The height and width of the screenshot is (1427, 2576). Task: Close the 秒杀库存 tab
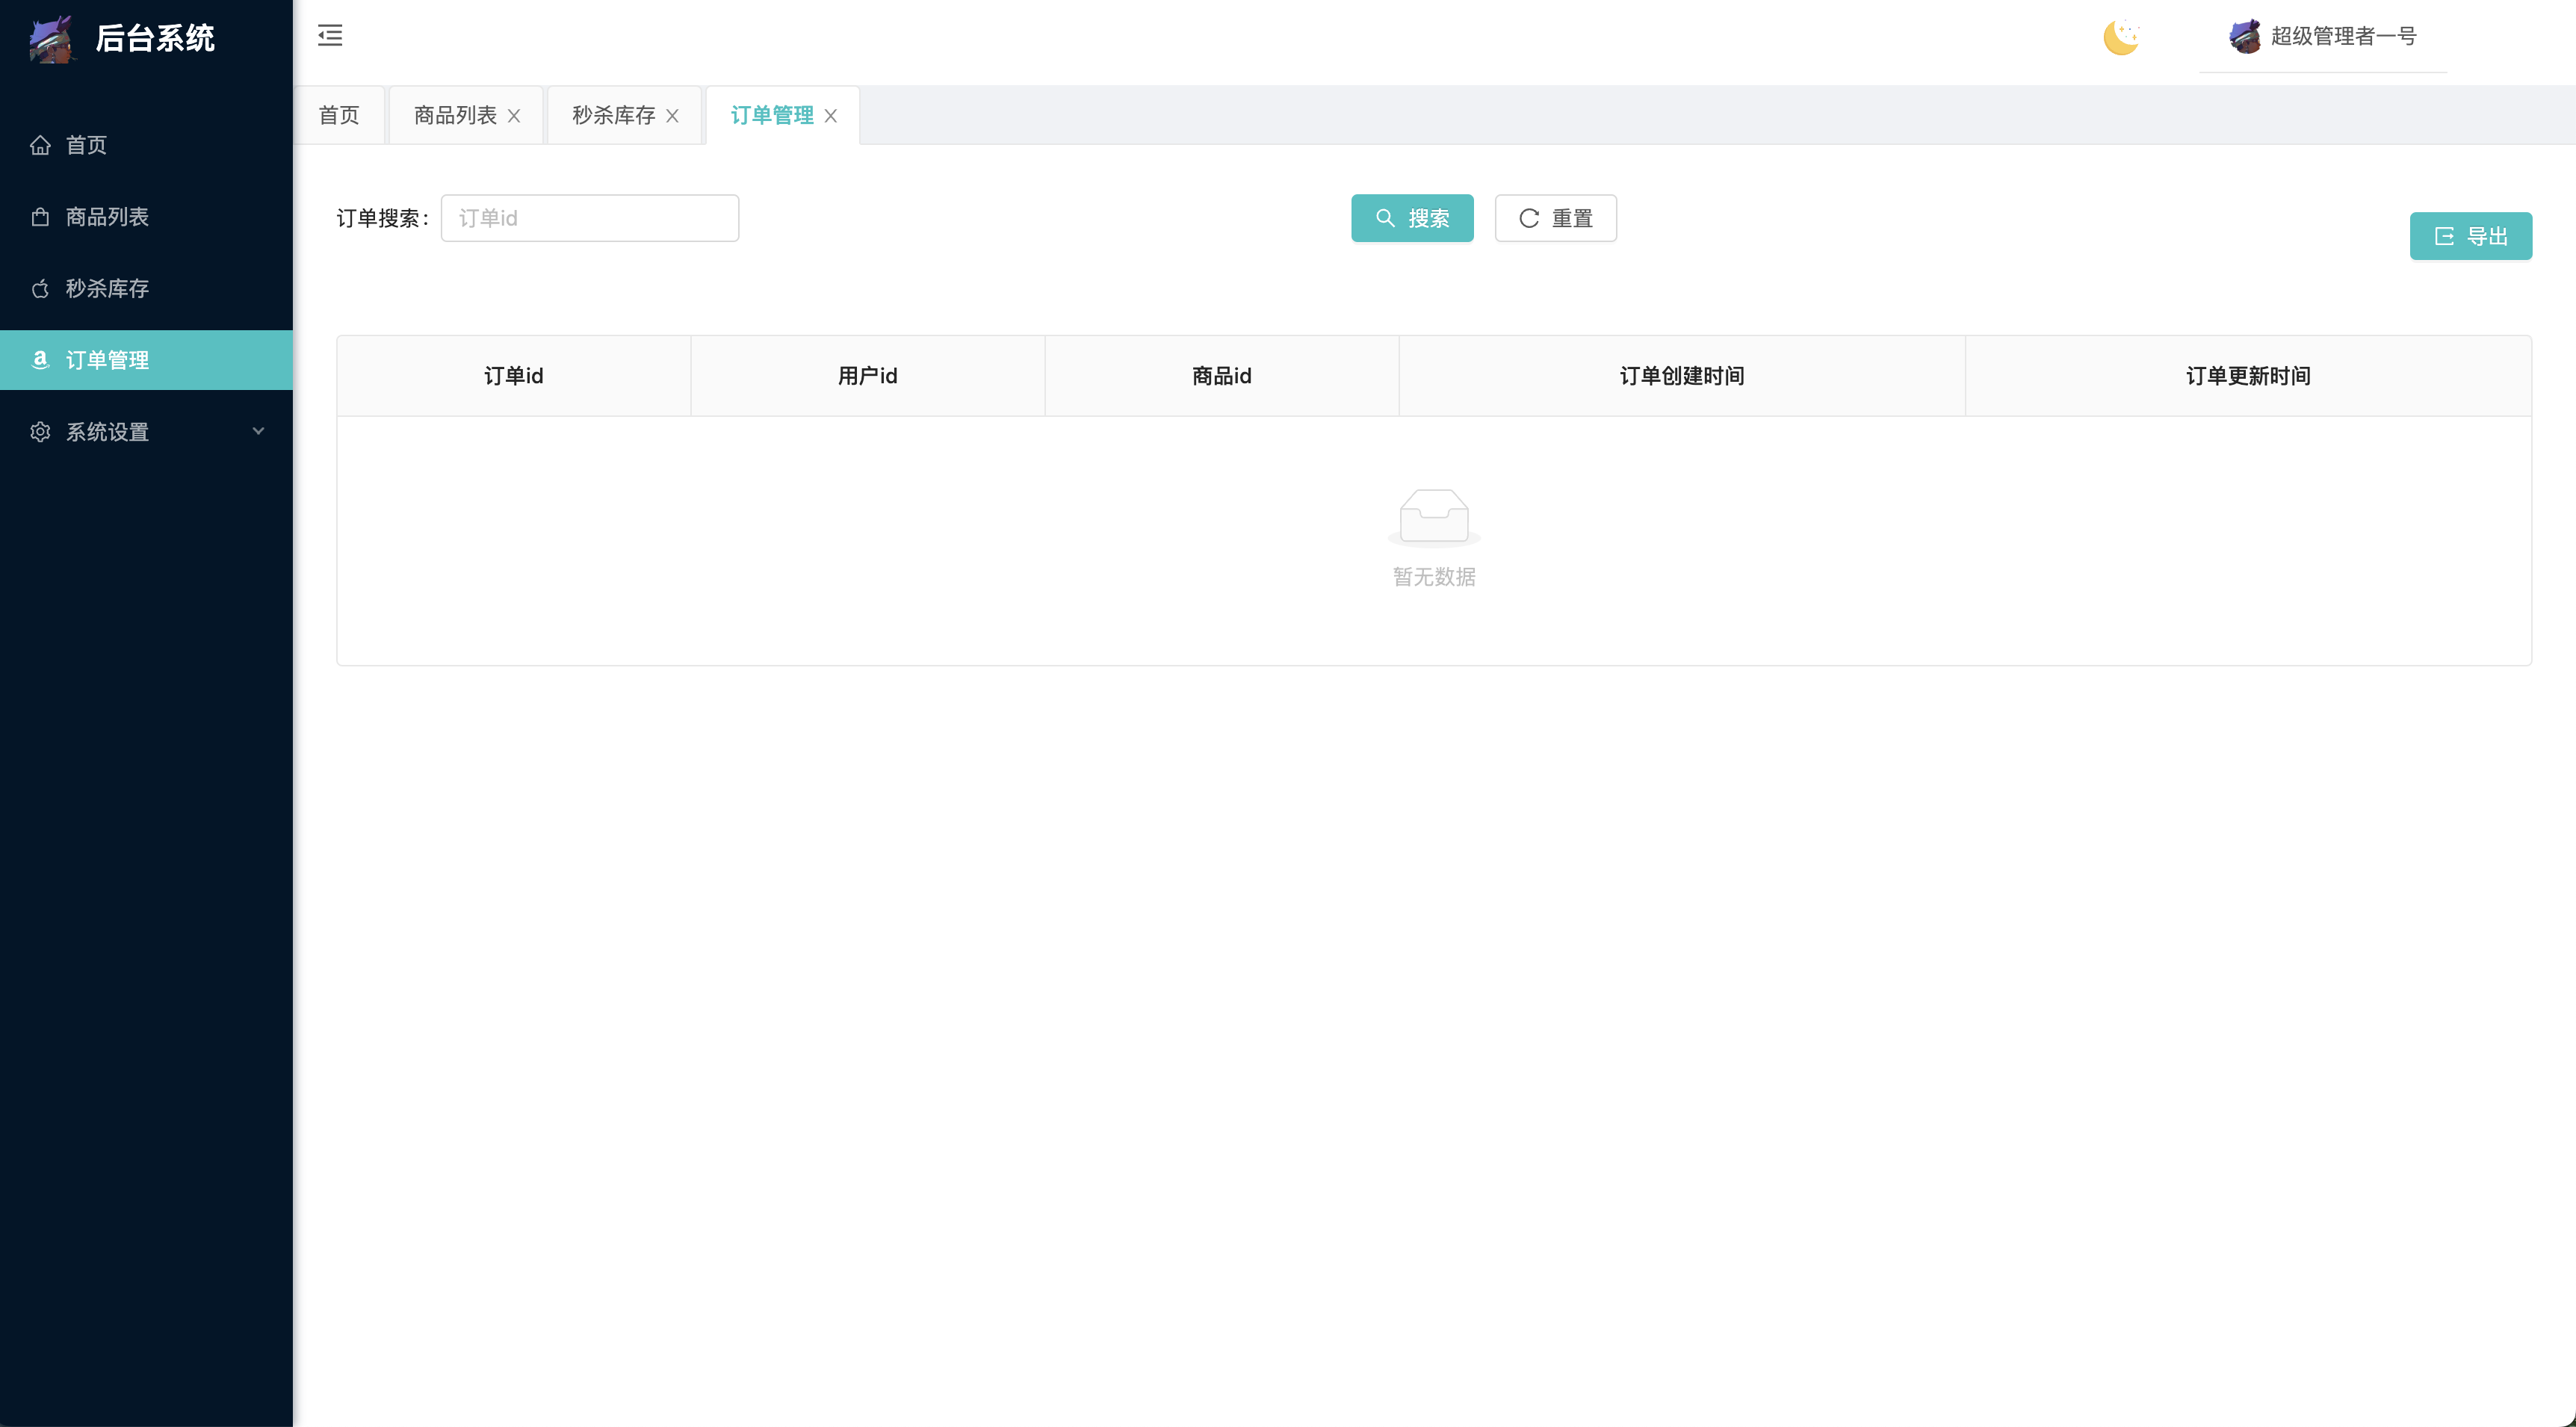click(x=672, y=116)
